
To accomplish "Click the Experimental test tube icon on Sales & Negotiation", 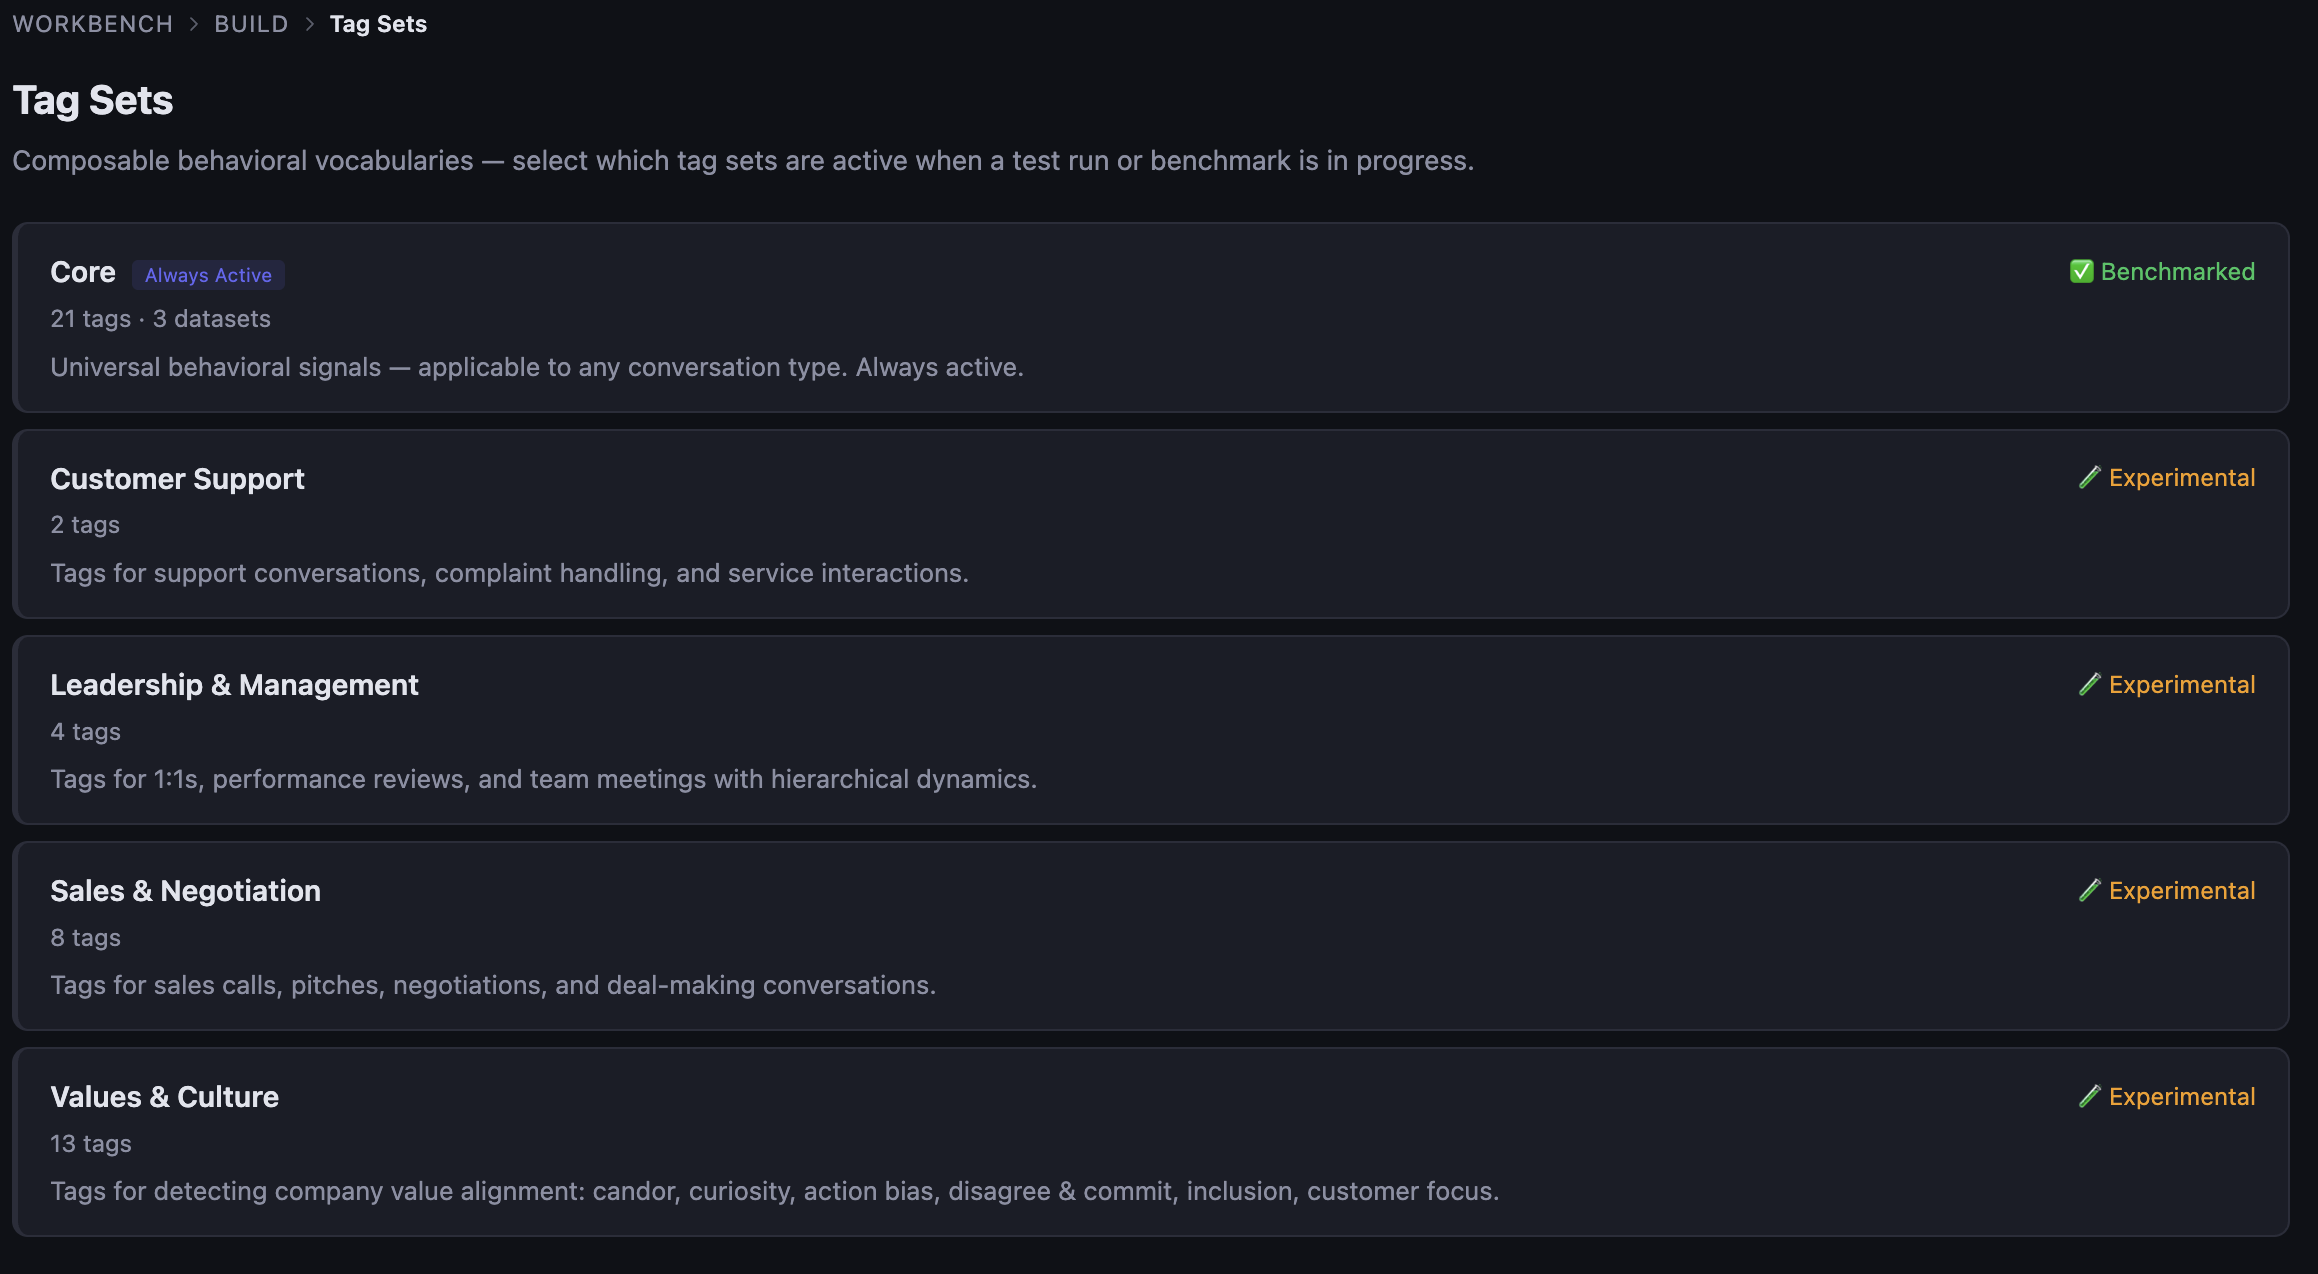I will coord(2090,890).
